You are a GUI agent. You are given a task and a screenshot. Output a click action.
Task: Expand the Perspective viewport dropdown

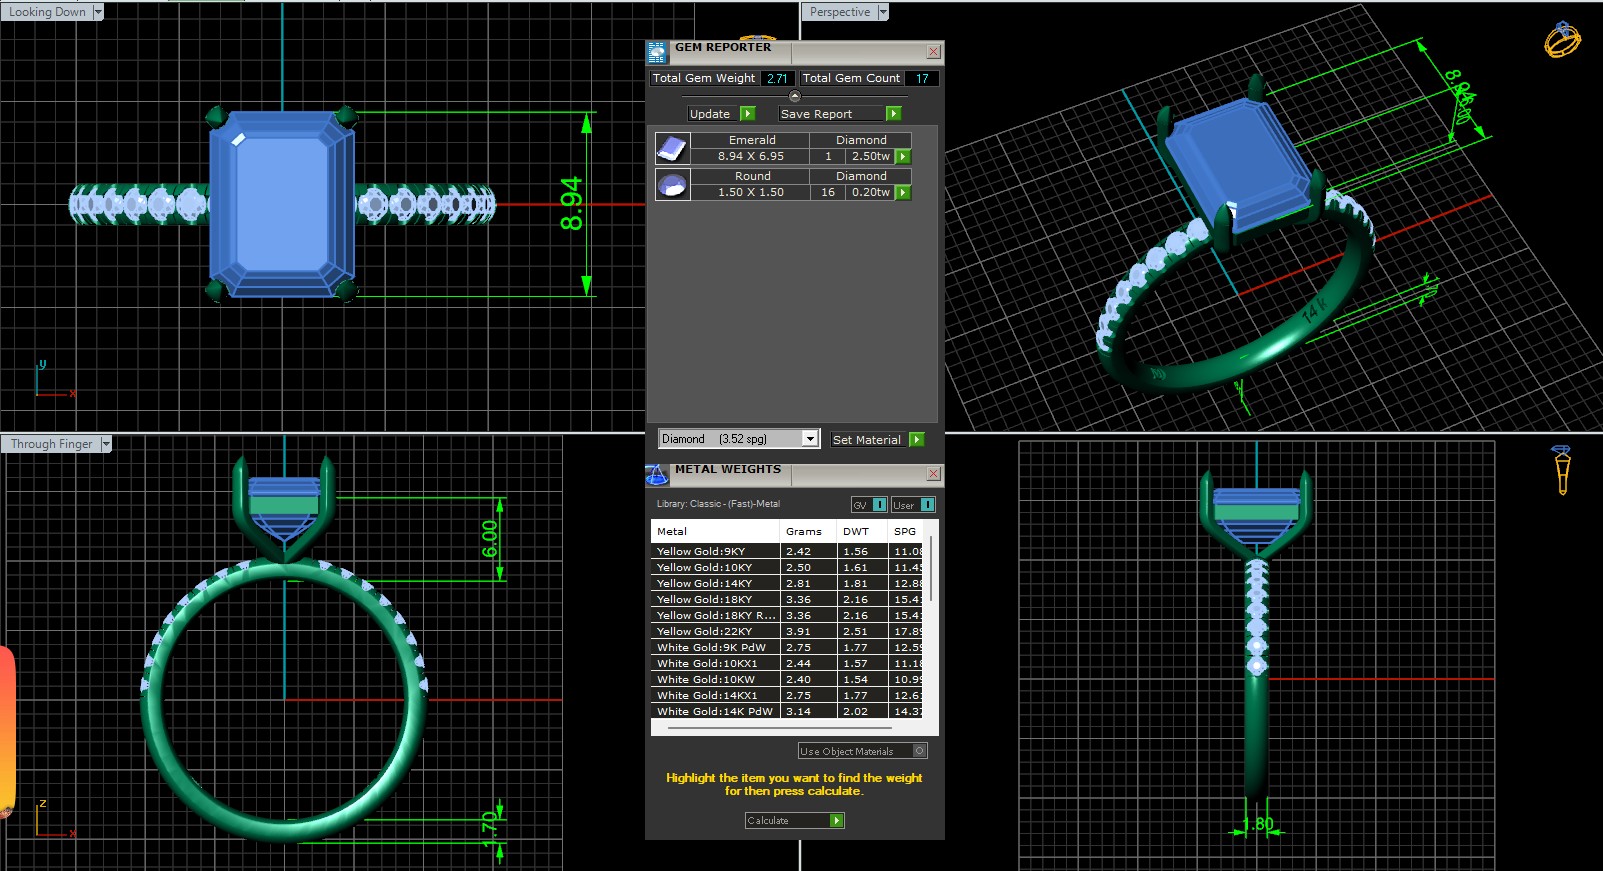point(882,12)
